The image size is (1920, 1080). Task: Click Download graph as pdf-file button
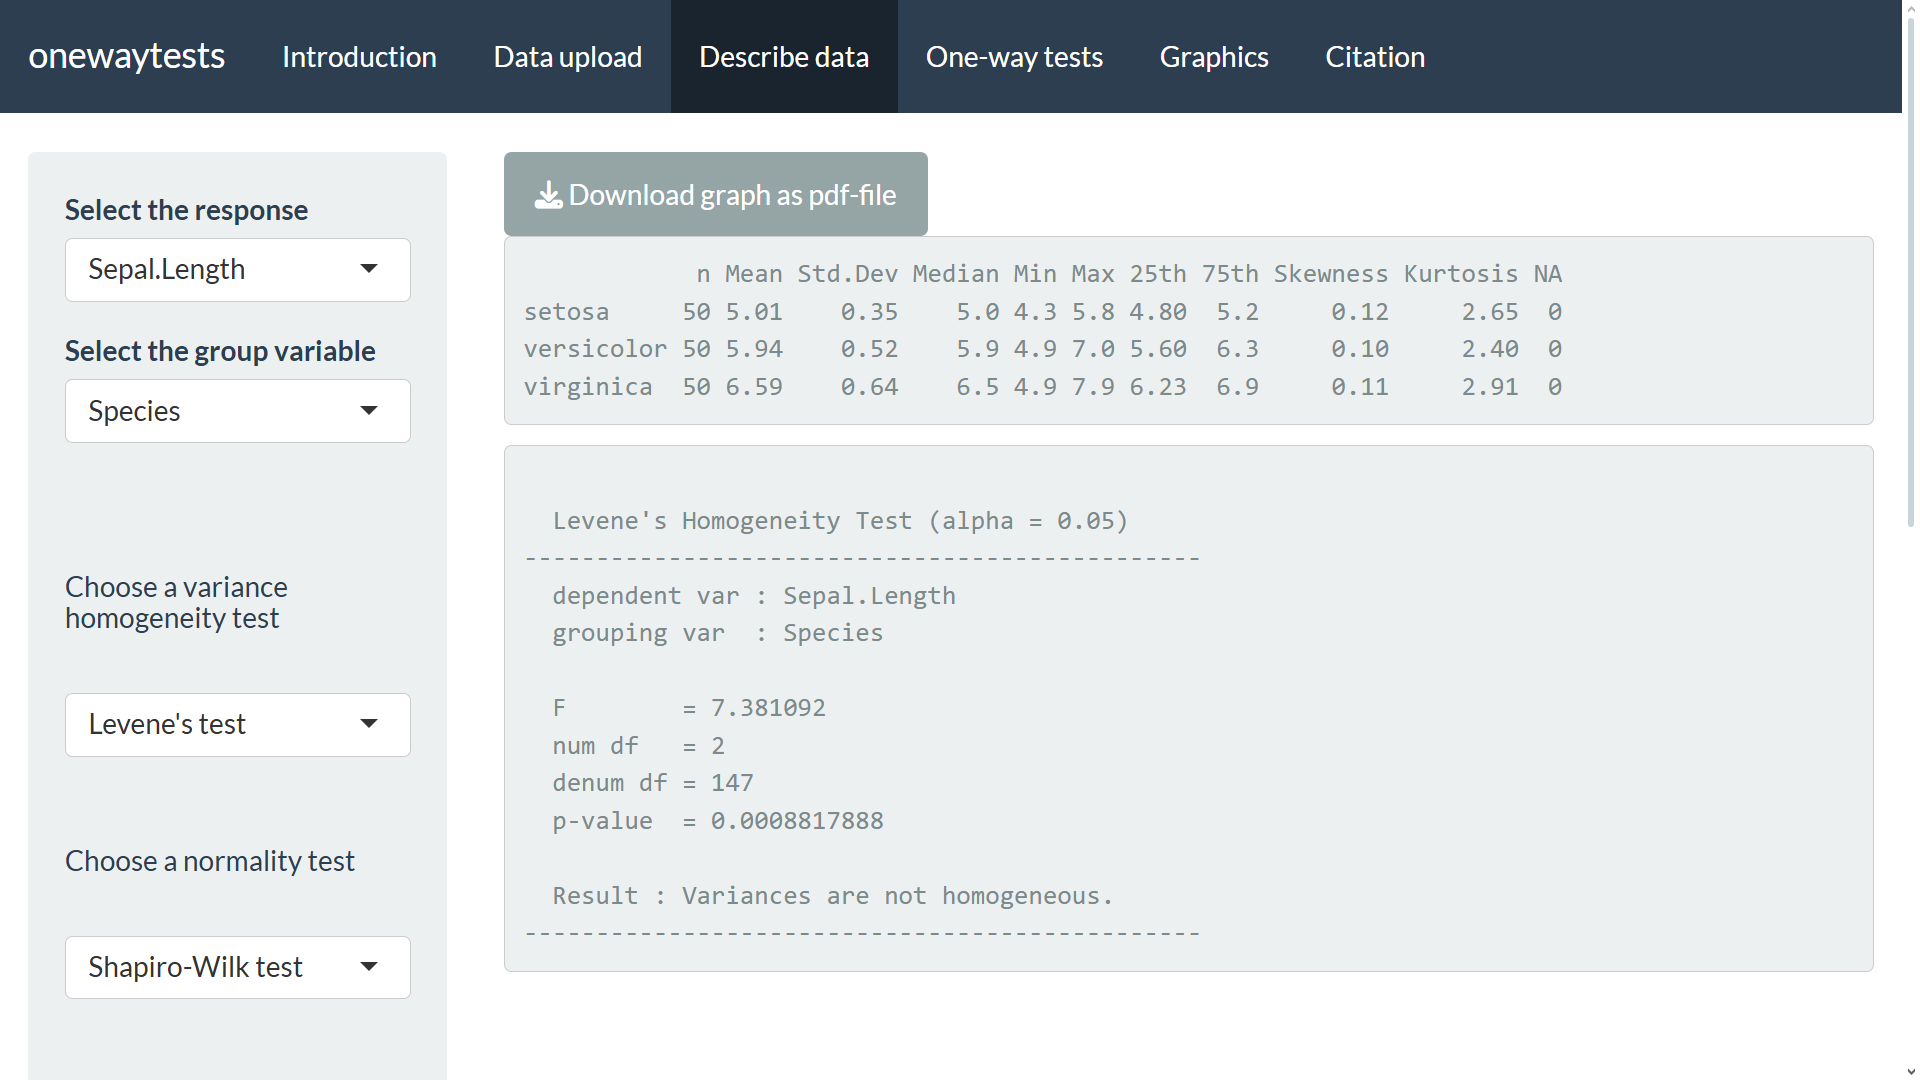coord(716,194)
